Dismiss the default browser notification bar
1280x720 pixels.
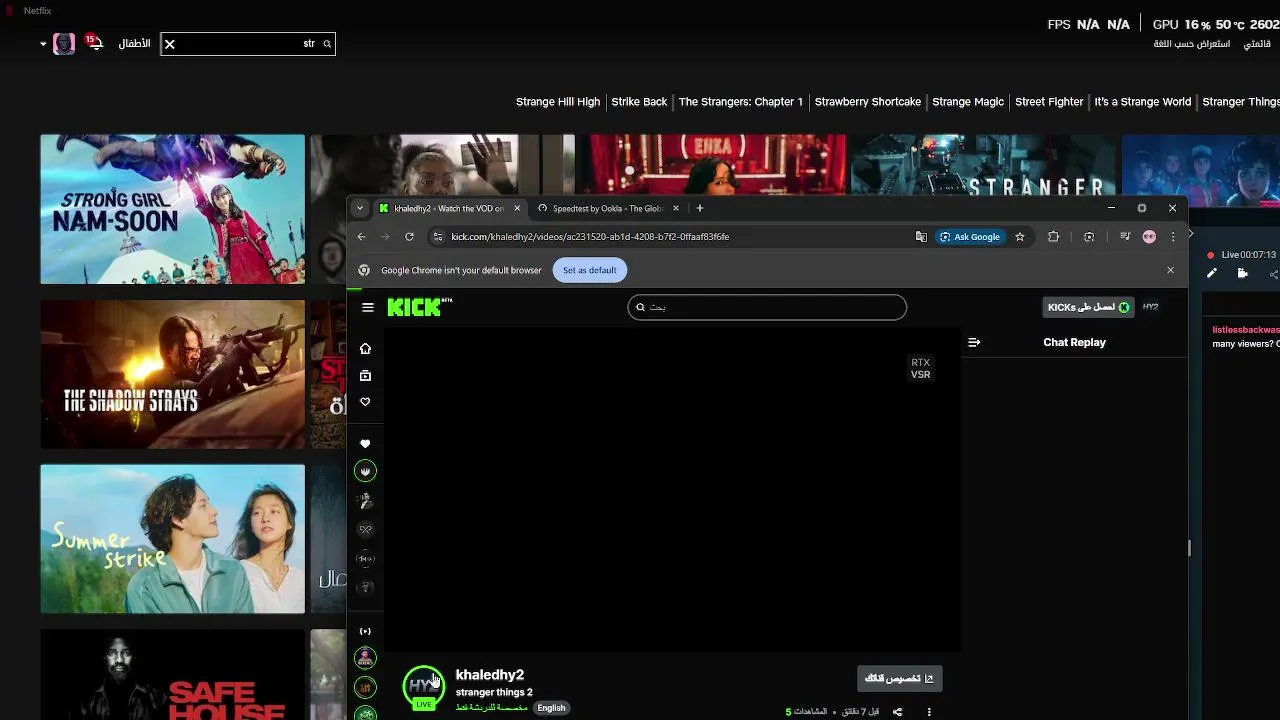[1170, 270]
